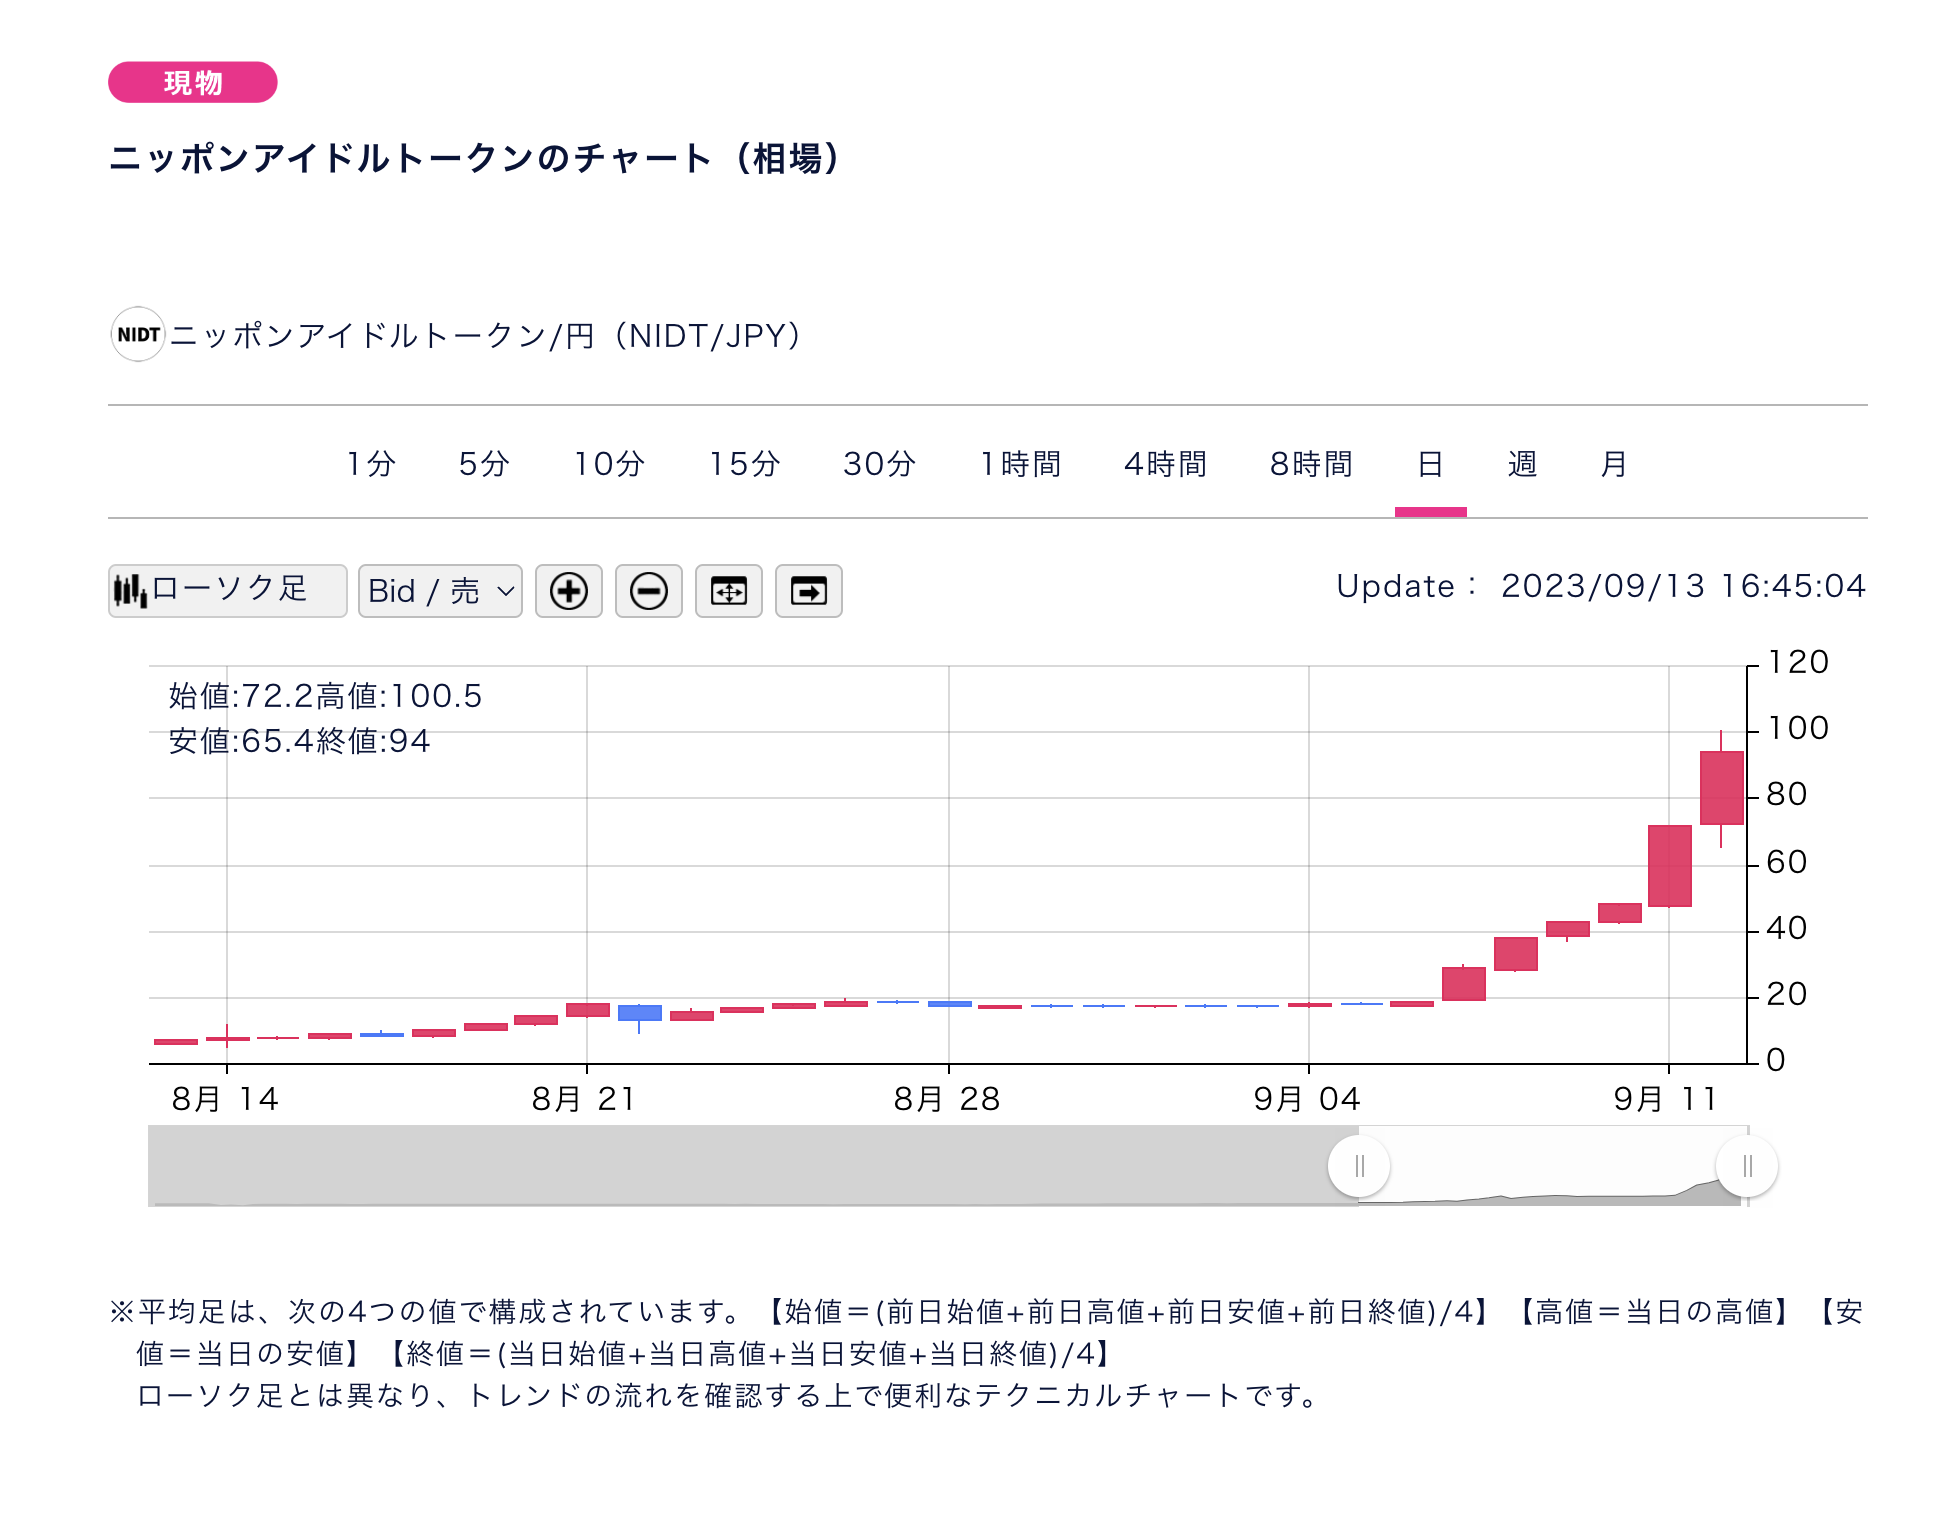Click the Update timestamp text
The image size is (1948, 1526).
tap(1600, 587)
